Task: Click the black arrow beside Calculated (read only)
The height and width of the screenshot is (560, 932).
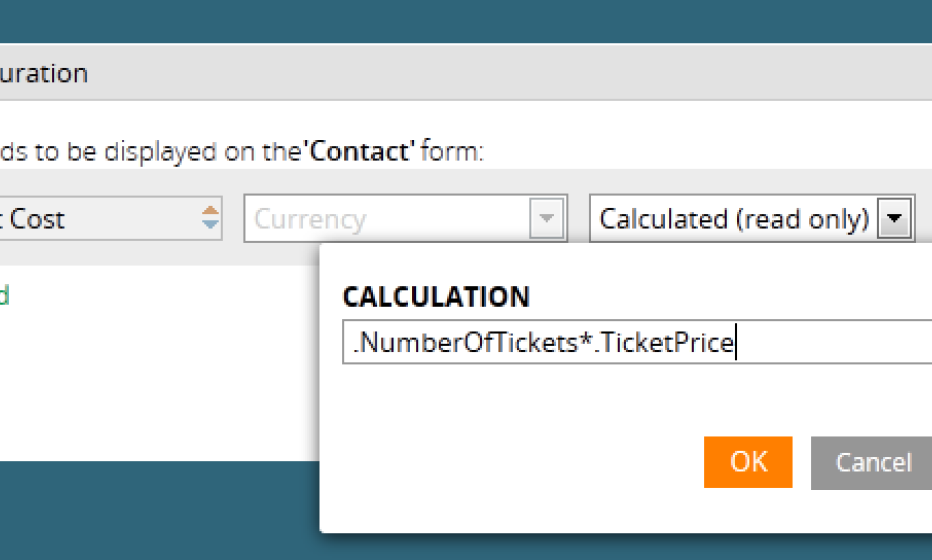Action: pyautogui.click(x=895, y=219)
